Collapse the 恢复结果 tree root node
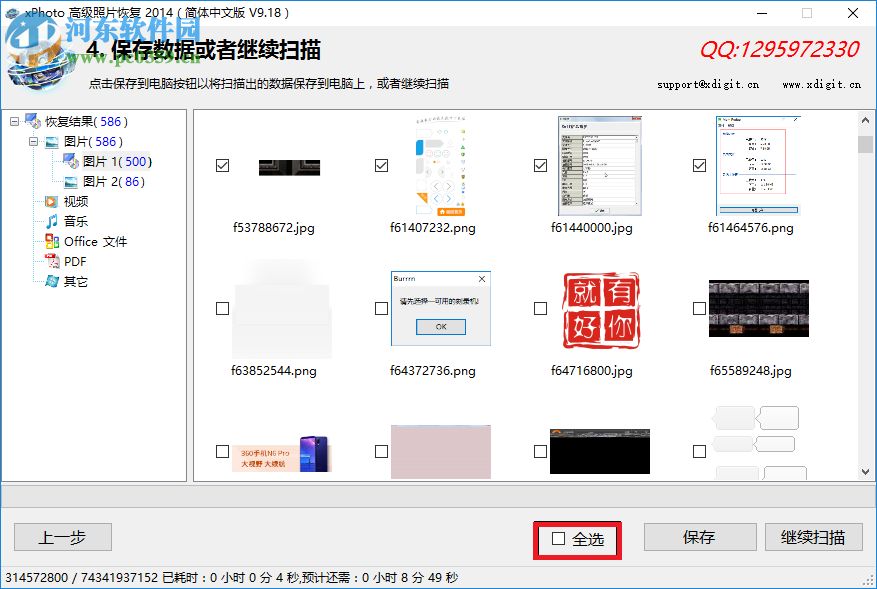The image size is (877, 589). tap(12, 121)
